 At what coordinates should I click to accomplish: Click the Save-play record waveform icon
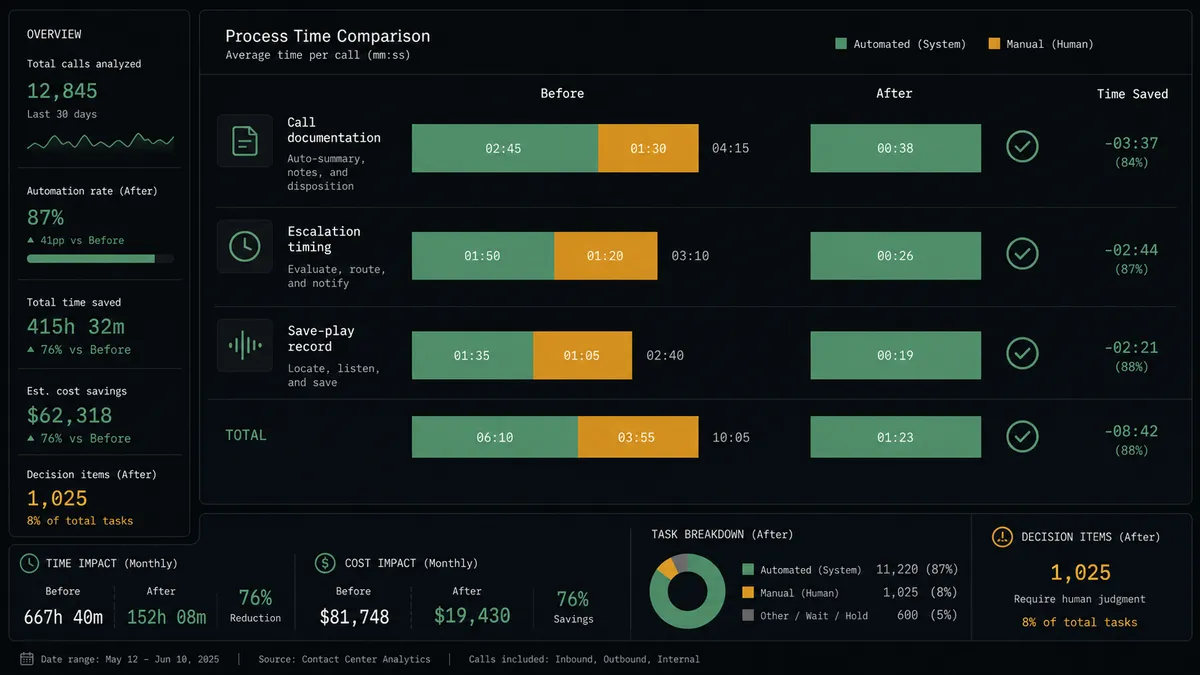point(244,346)
